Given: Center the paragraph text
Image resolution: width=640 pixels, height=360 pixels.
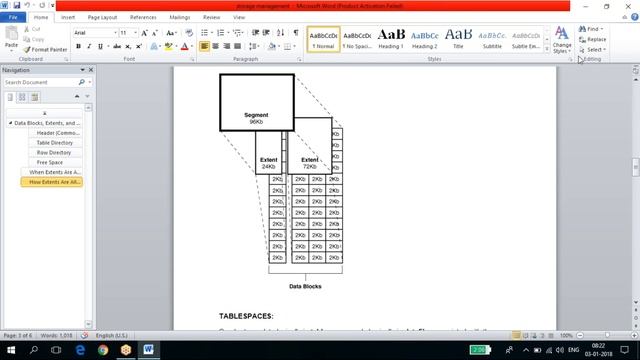Looking at the screenshot, I should click(216, 47).
